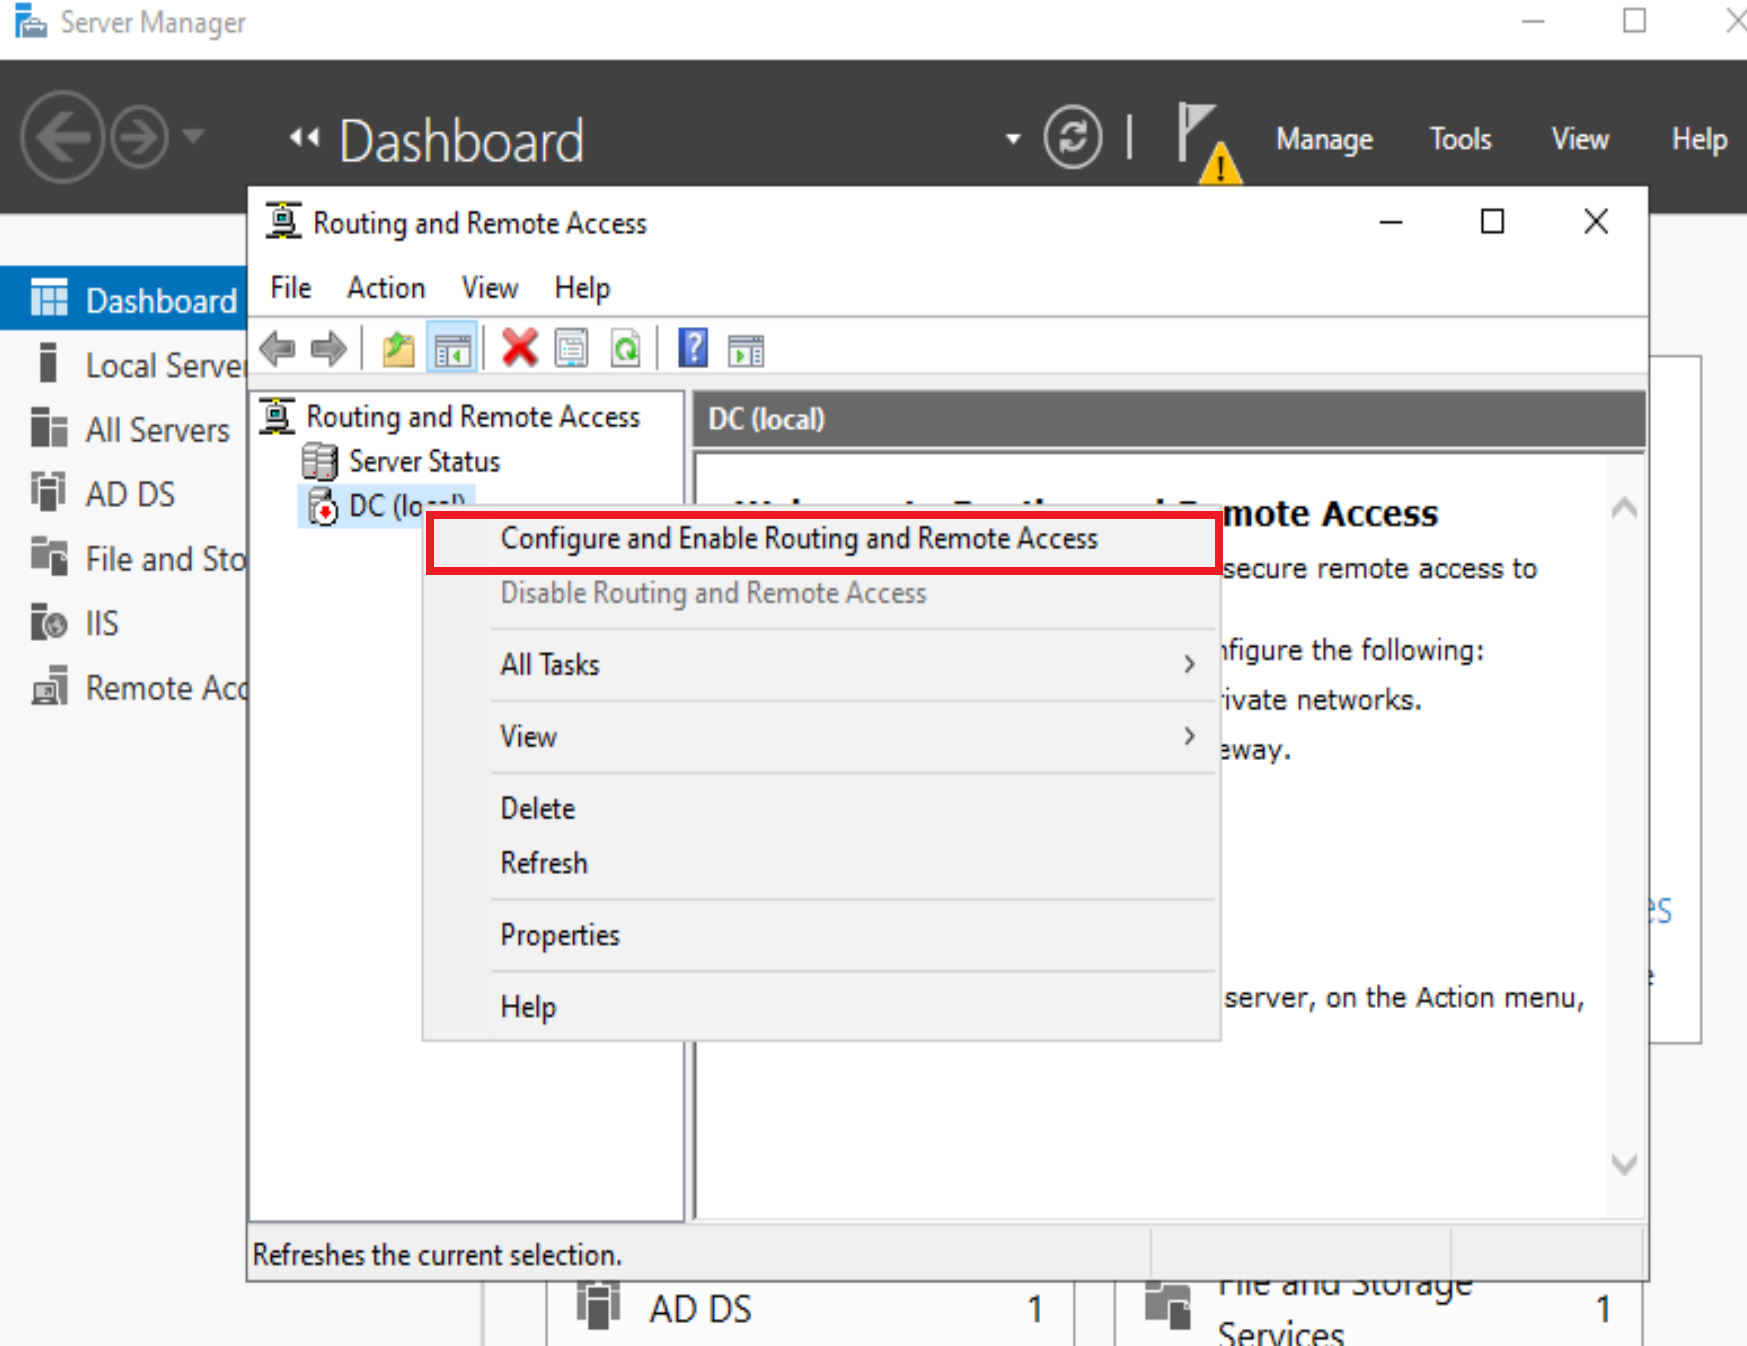Choose Refresh from the context menu
This screenshot has width=1747, height=1346.
pyautogui.click(x=821, y=863)
